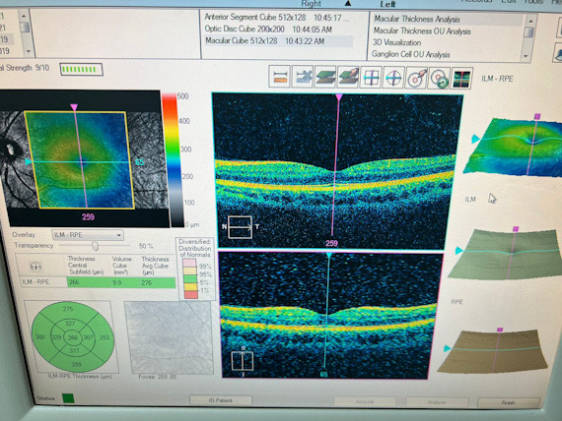Click the green layered slabs toolbar icon

(x=325, y=77)
